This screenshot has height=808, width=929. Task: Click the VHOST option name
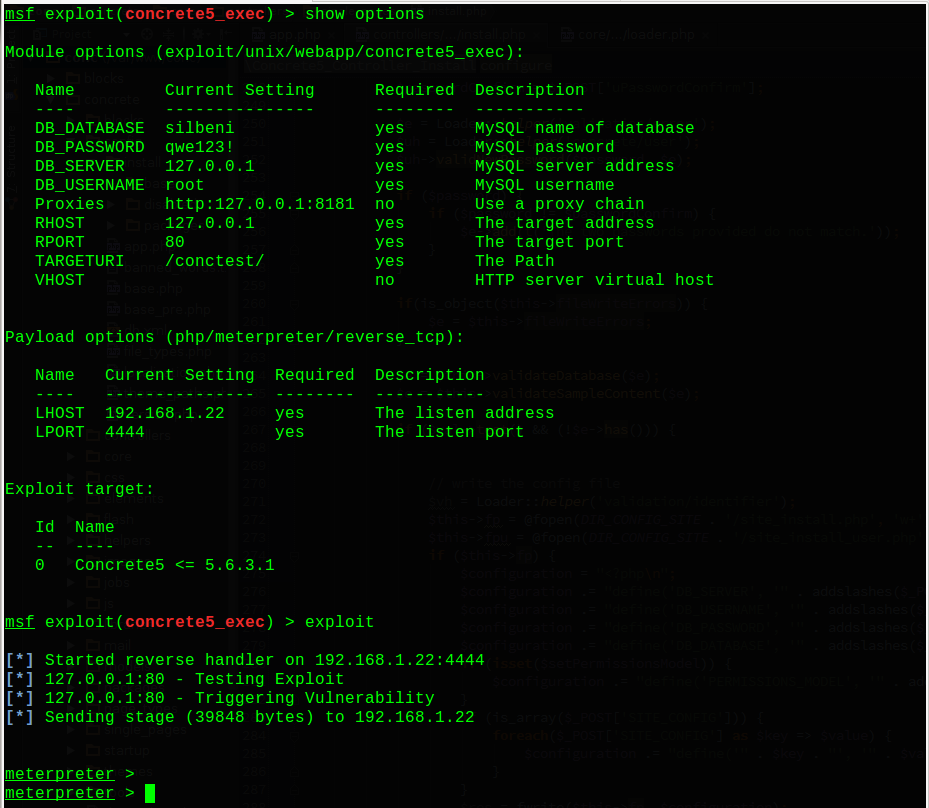pyautogui.click(x=59, y=280)
